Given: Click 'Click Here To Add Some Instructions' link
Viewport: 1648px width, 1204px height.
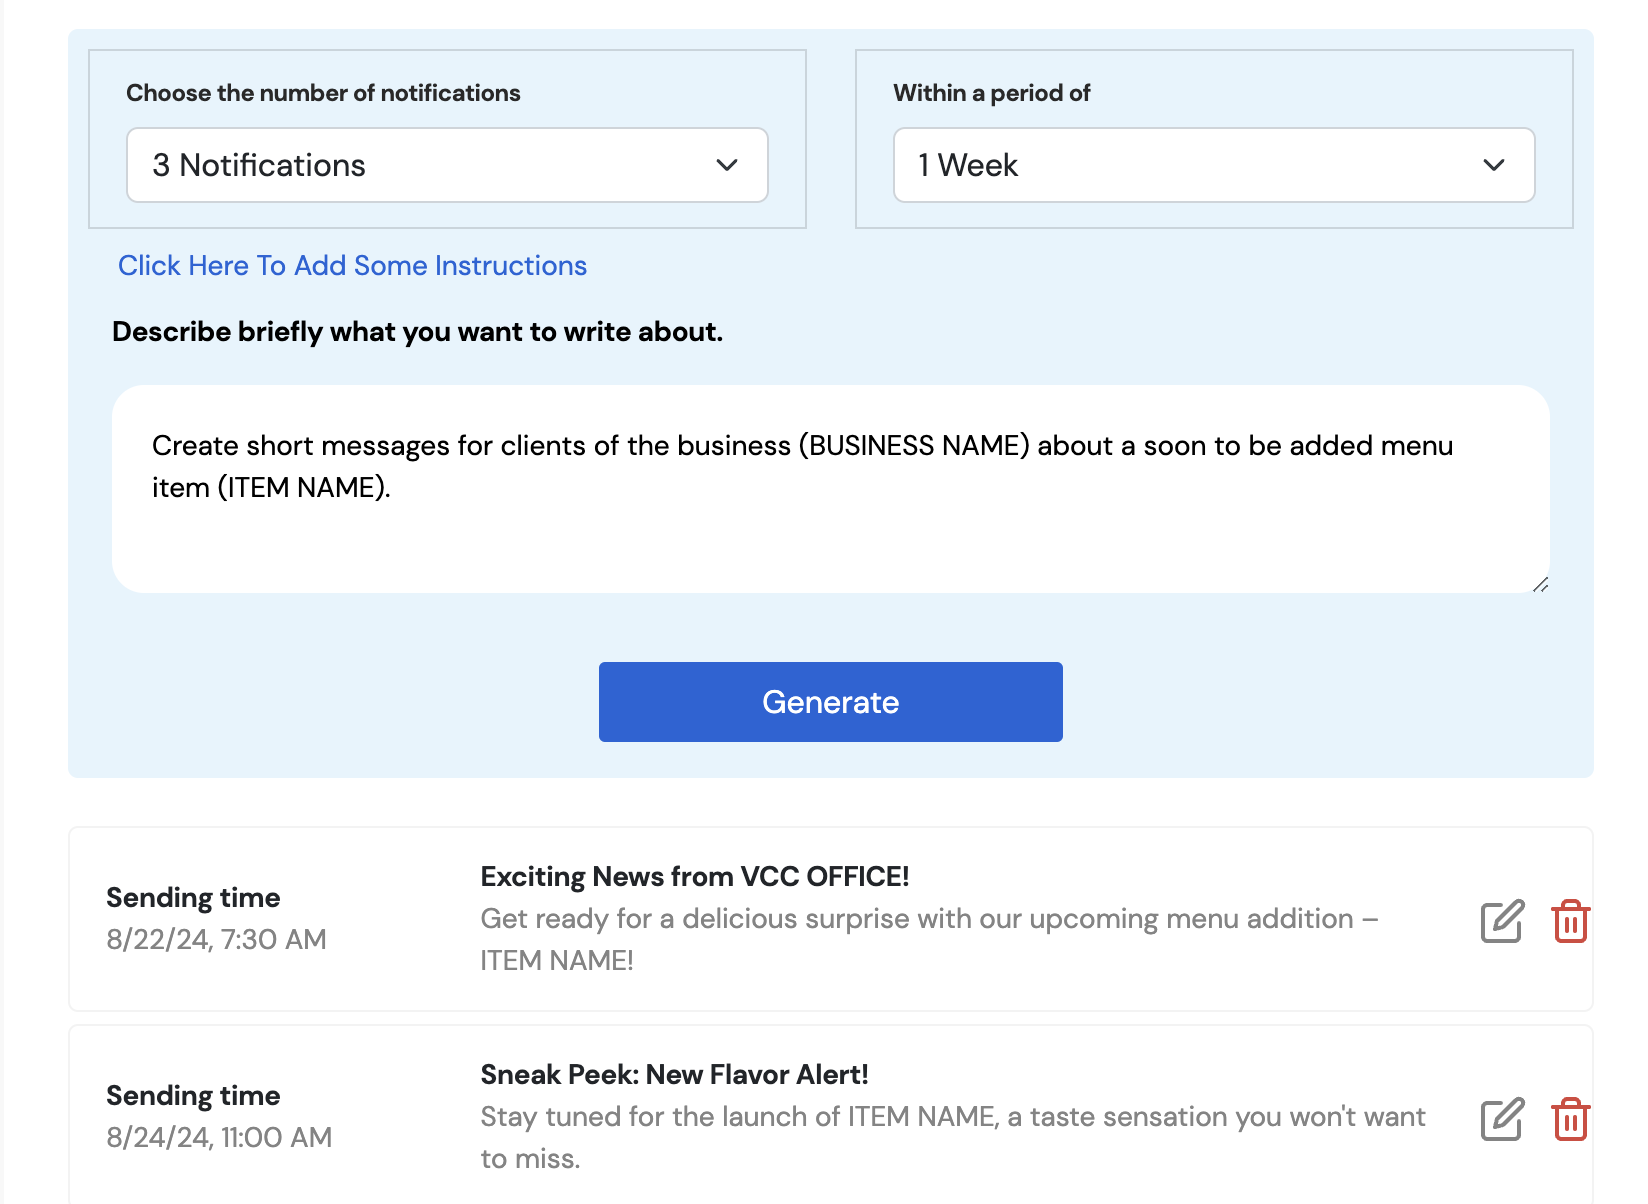Looking at the screenshot, I should click(352, 266).
